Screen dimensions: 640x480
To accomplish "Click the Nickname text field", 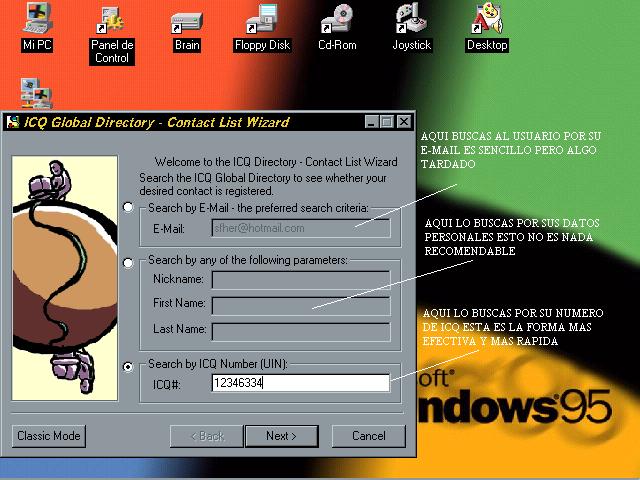I will (x=301, y=280).
